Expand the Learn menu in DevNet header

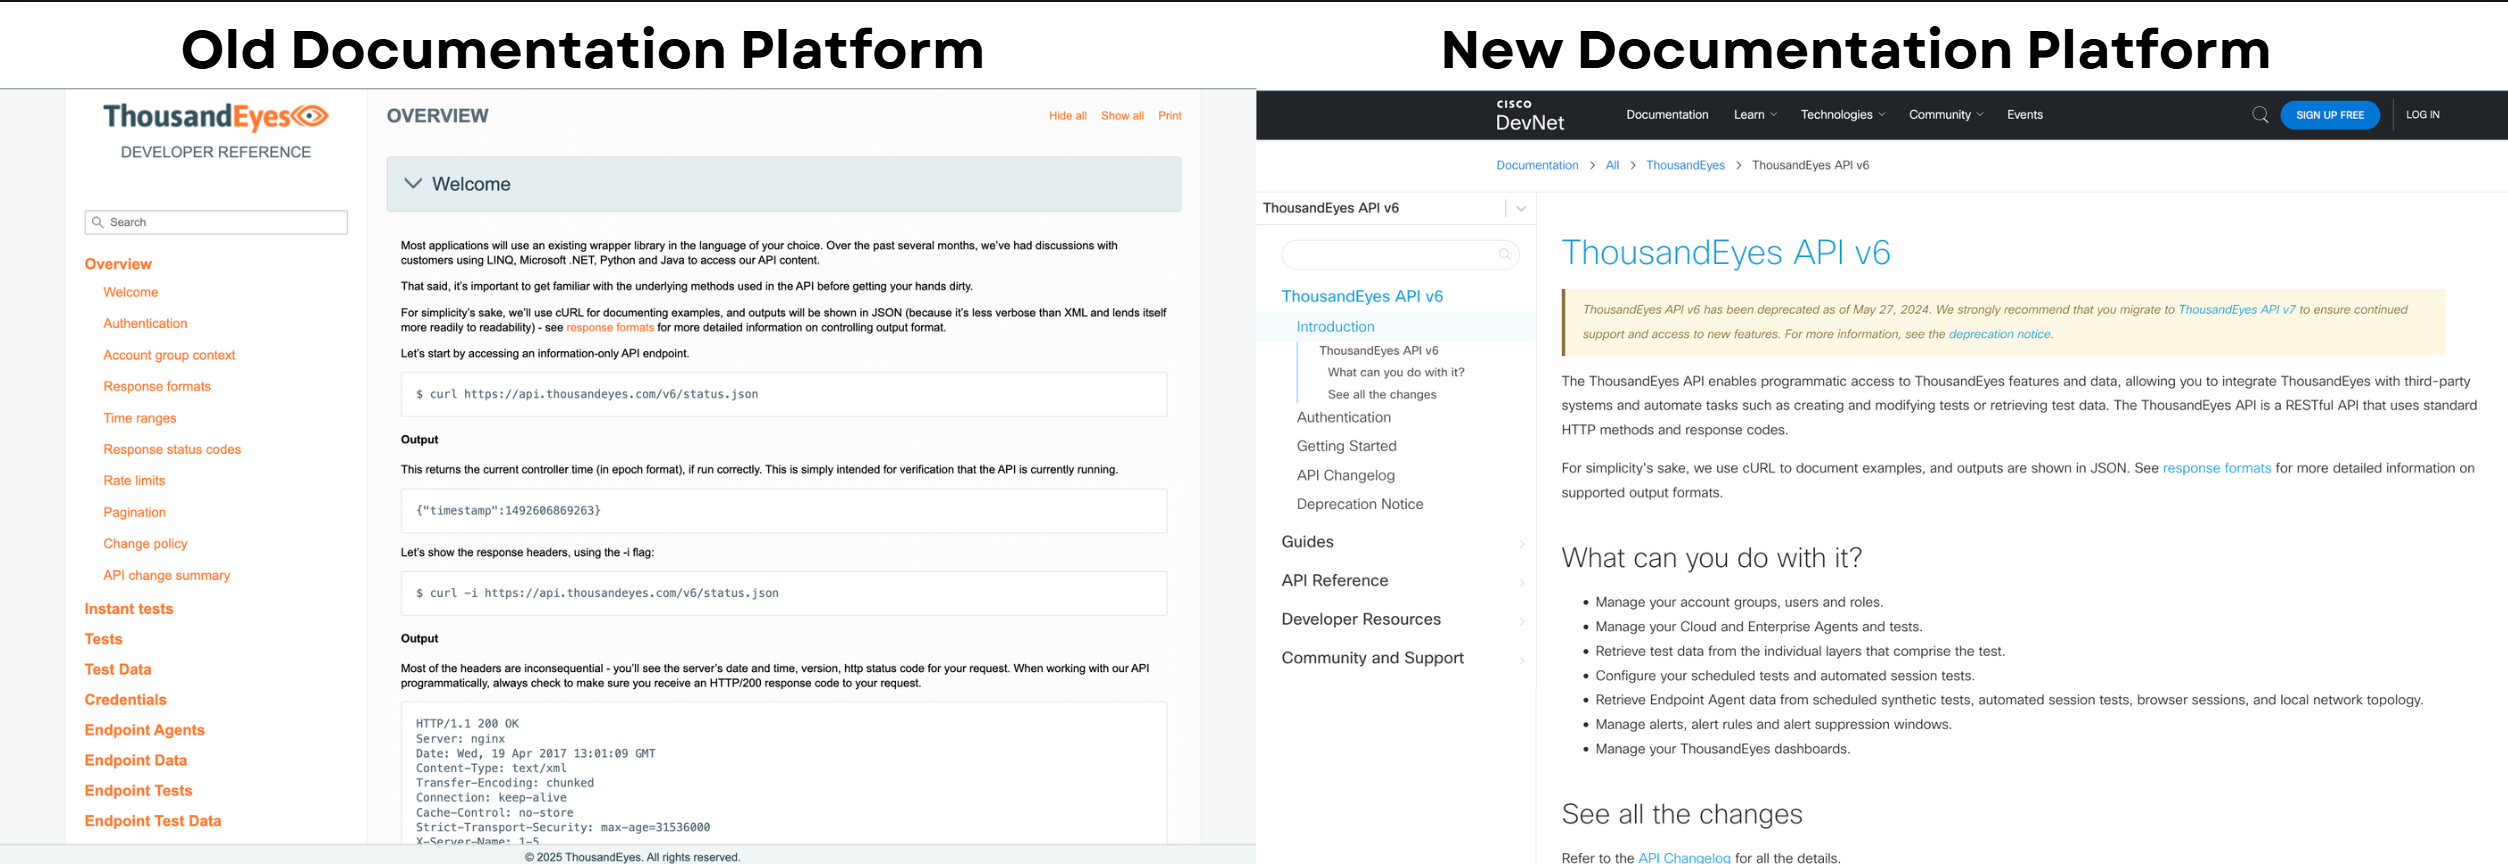[x=1755, y=115]
